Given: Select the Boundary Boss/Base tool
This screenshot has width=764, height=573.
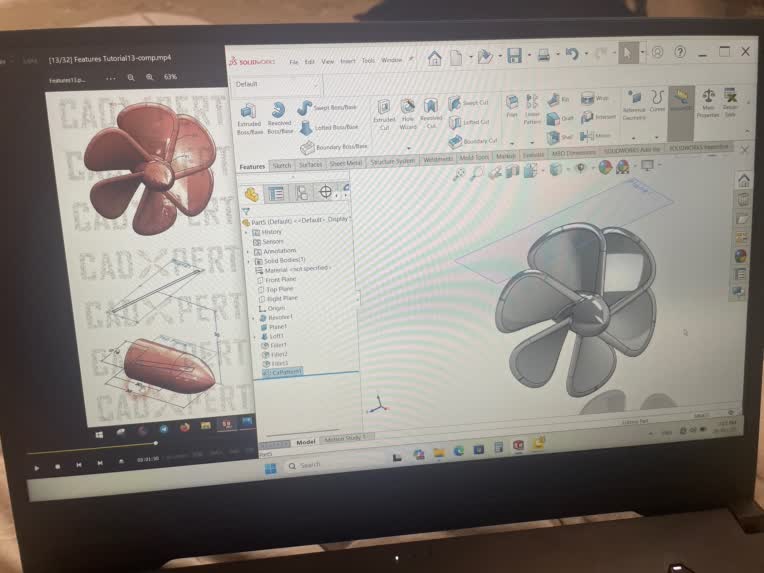Looking at the screenshot, I should pos(334,147).
